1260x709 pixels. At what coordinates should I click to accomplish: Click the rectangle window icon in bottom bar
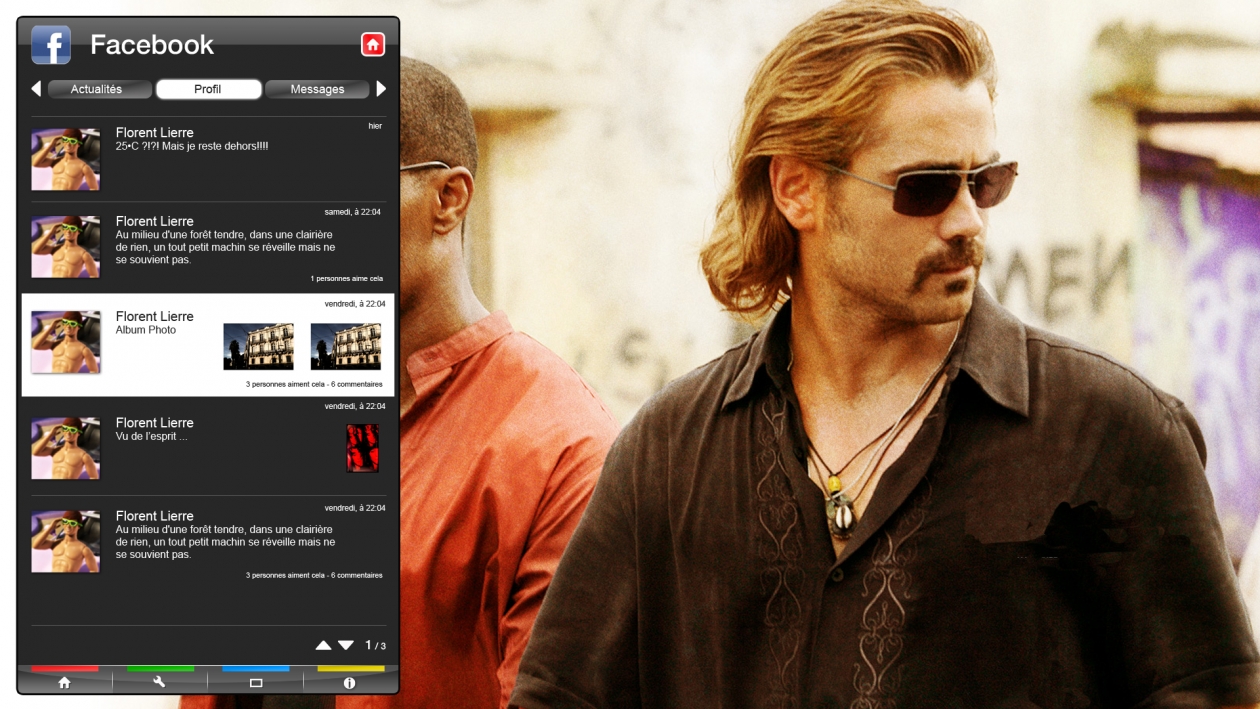255,683
